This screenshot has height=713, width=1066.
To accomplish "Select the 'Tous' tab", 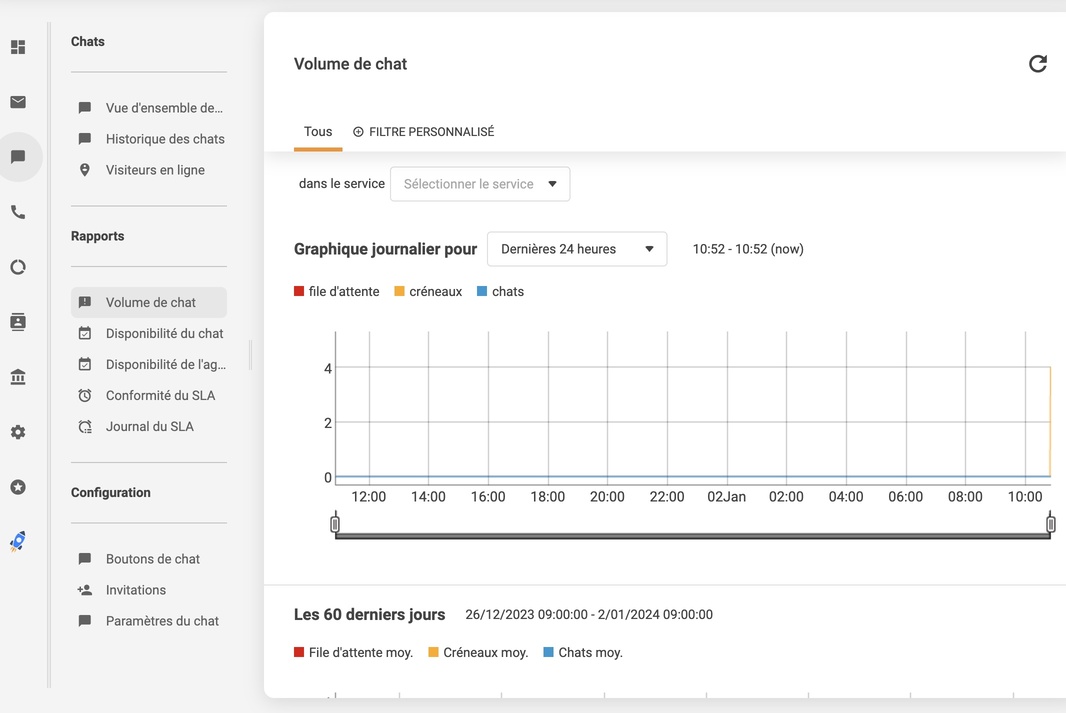I will click(317, 131).
